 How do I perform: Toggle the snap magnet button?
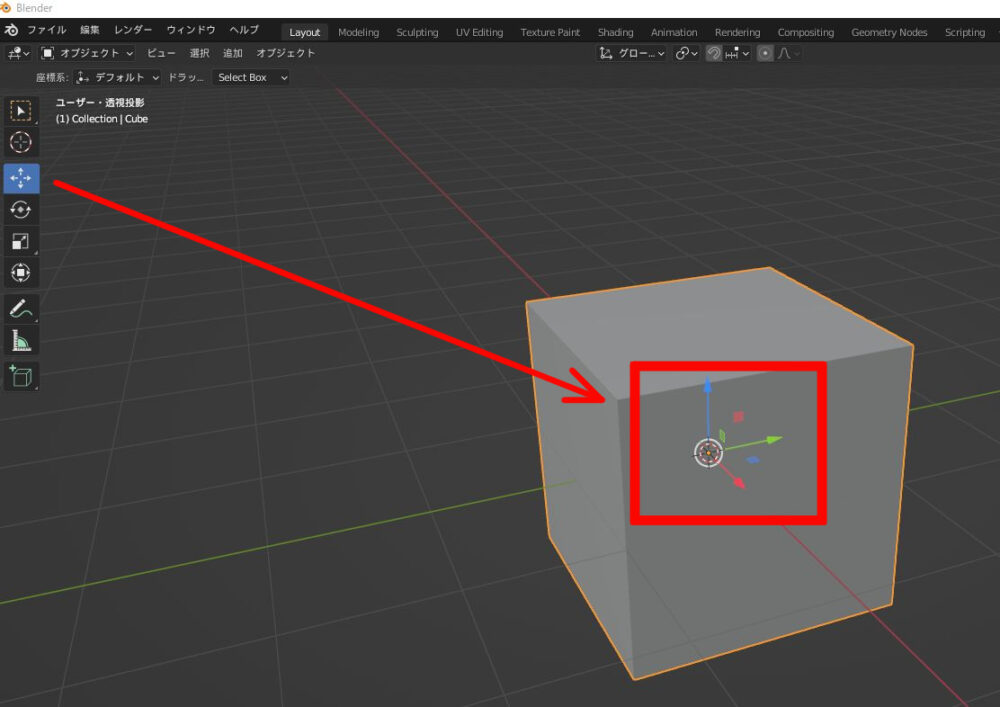[x=714, y=54]
